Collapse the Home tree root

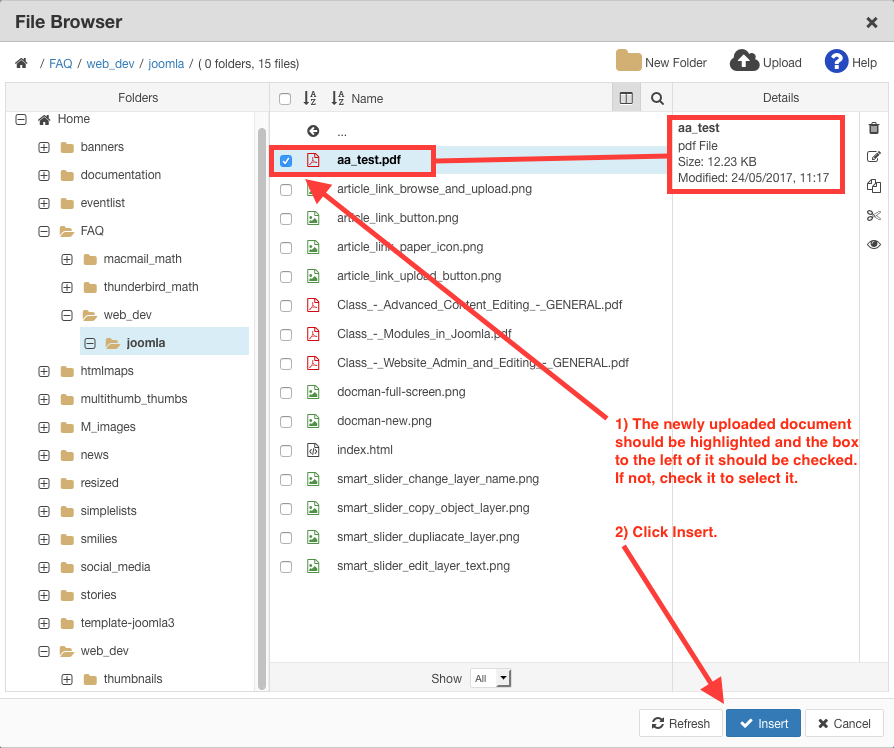21,119
